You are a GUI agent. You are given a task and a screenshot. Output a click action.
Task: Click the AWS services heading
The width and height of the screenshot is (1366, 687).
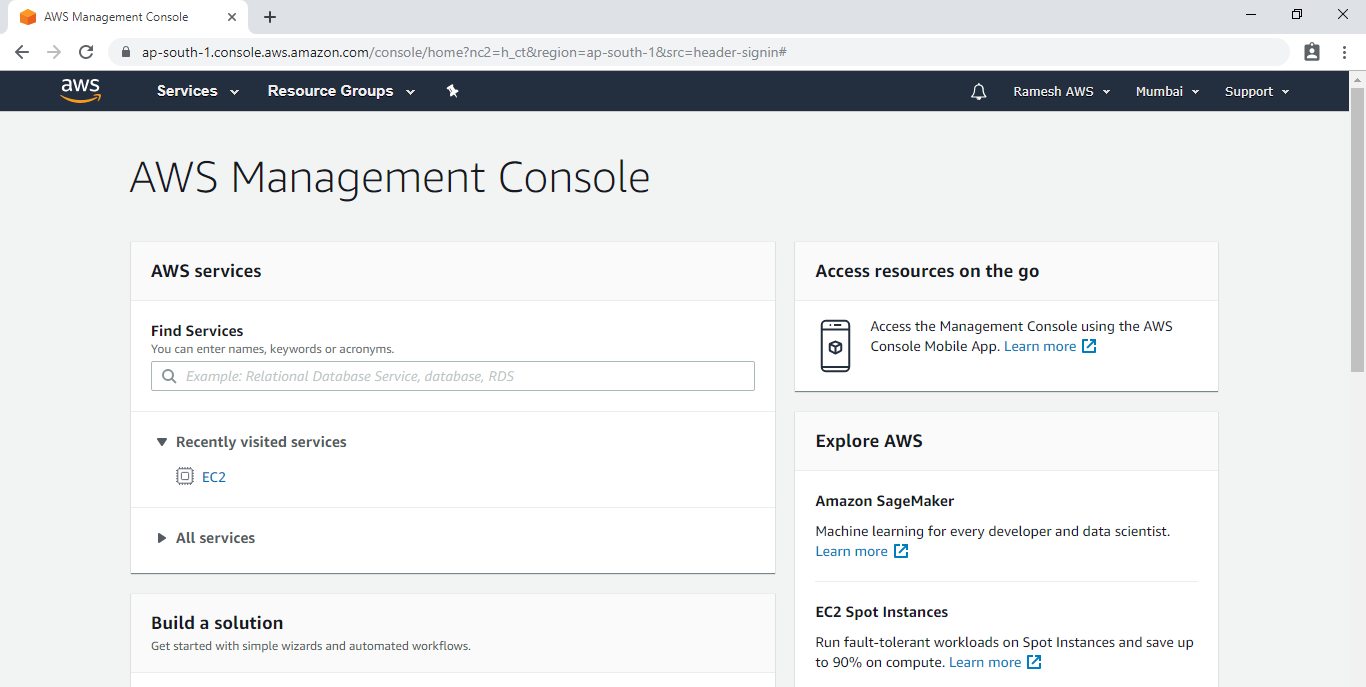(206, 271)
